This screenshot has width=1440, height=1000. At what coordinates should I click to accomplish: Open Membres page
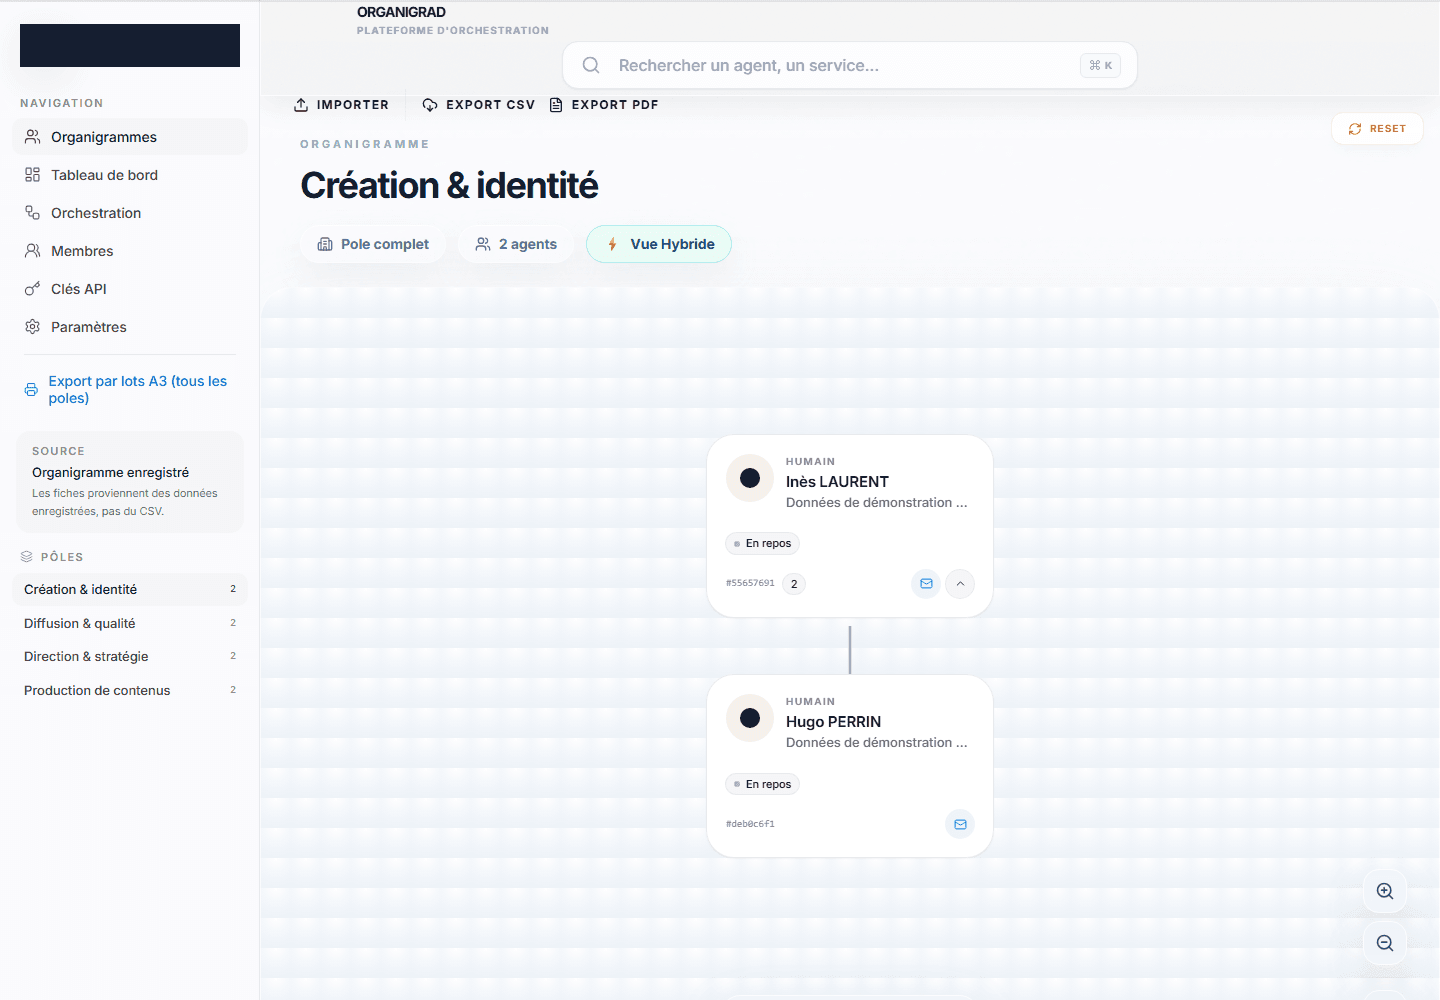pos(130,251)
